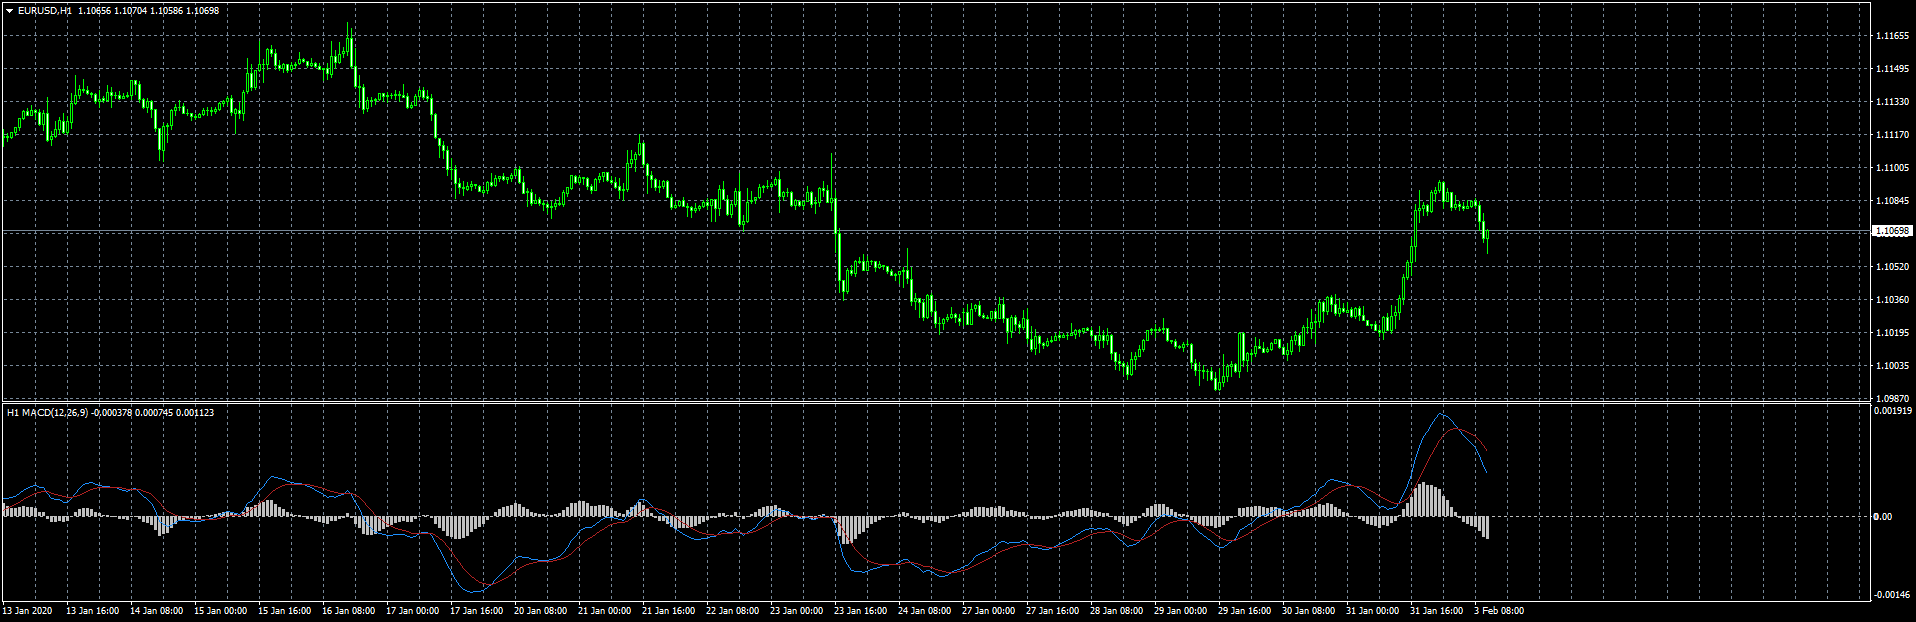The width and height of the screenshot is (1916, 622).
Task: Click the 22 Jan 08:00 time label
Action: pyautogui.click(x=732, y=611)
